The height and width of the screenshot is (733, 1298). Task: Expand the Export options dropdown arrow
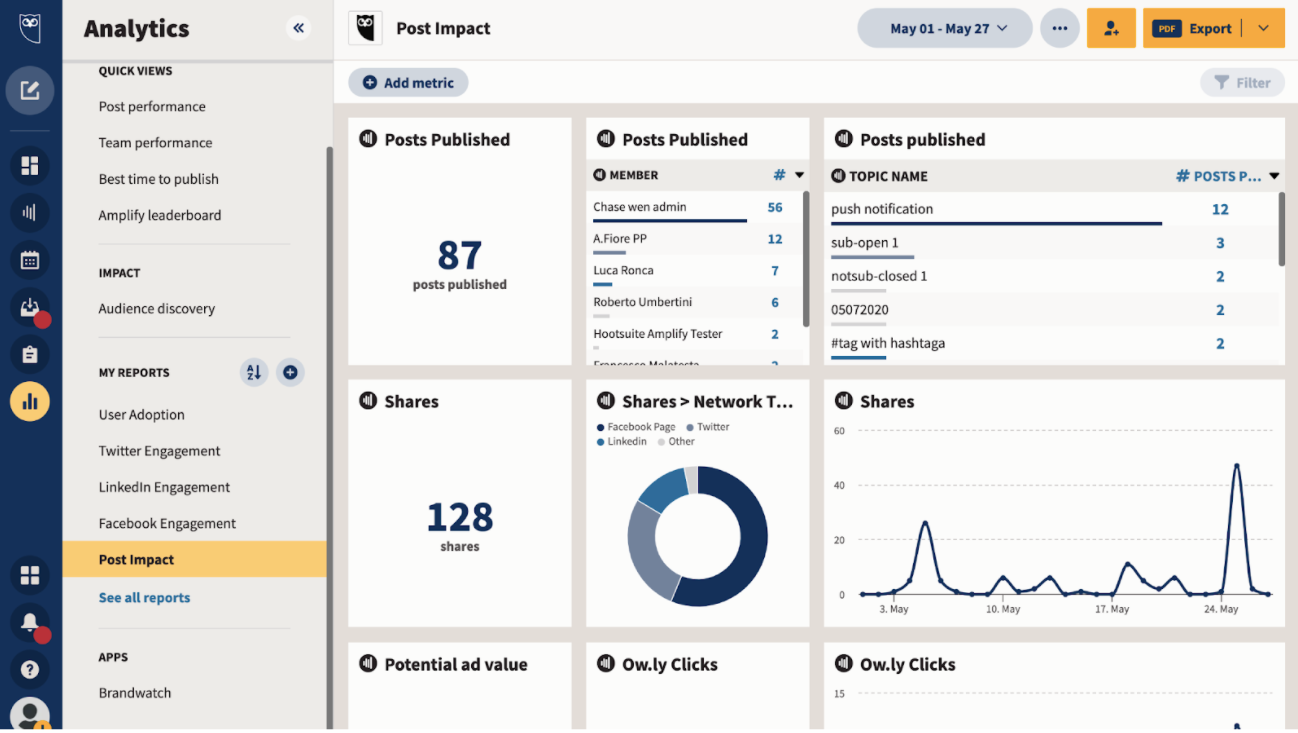1264,28
